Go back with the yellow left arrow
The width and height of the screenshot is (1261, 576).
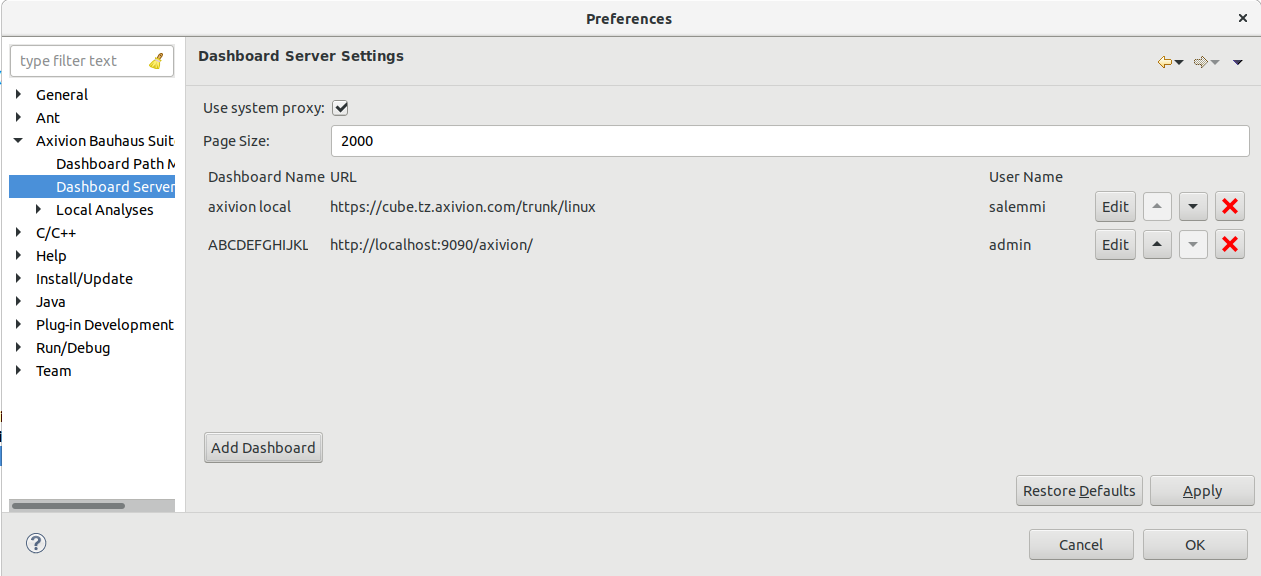point(1164,62)
